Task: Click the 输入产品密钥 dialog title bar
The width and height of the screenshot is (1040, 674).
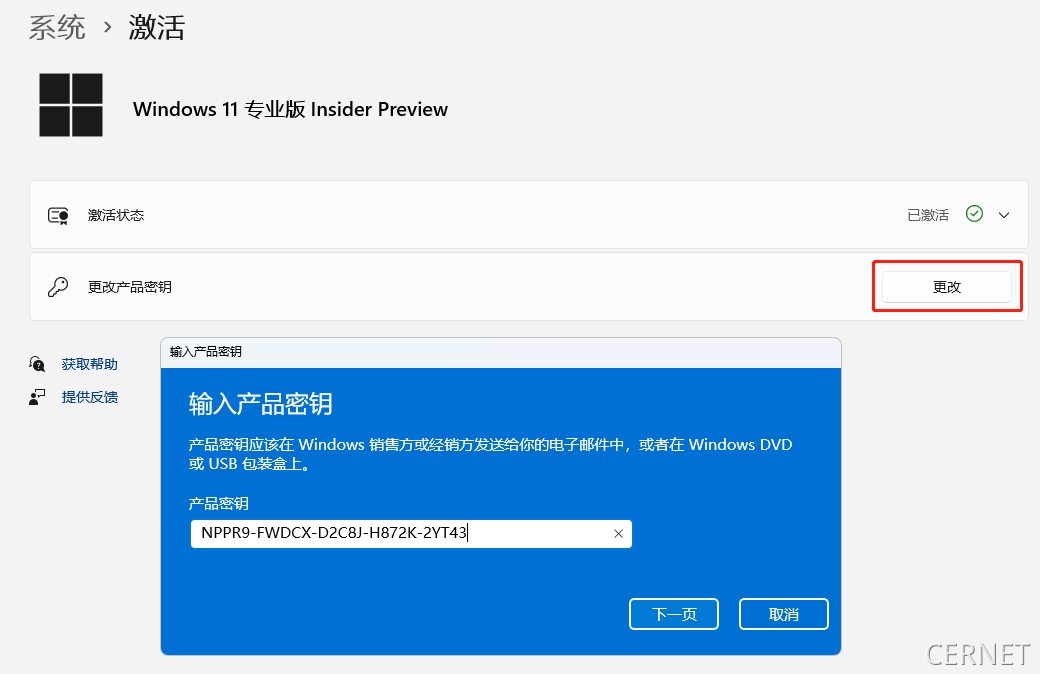Action: (500, 352)
